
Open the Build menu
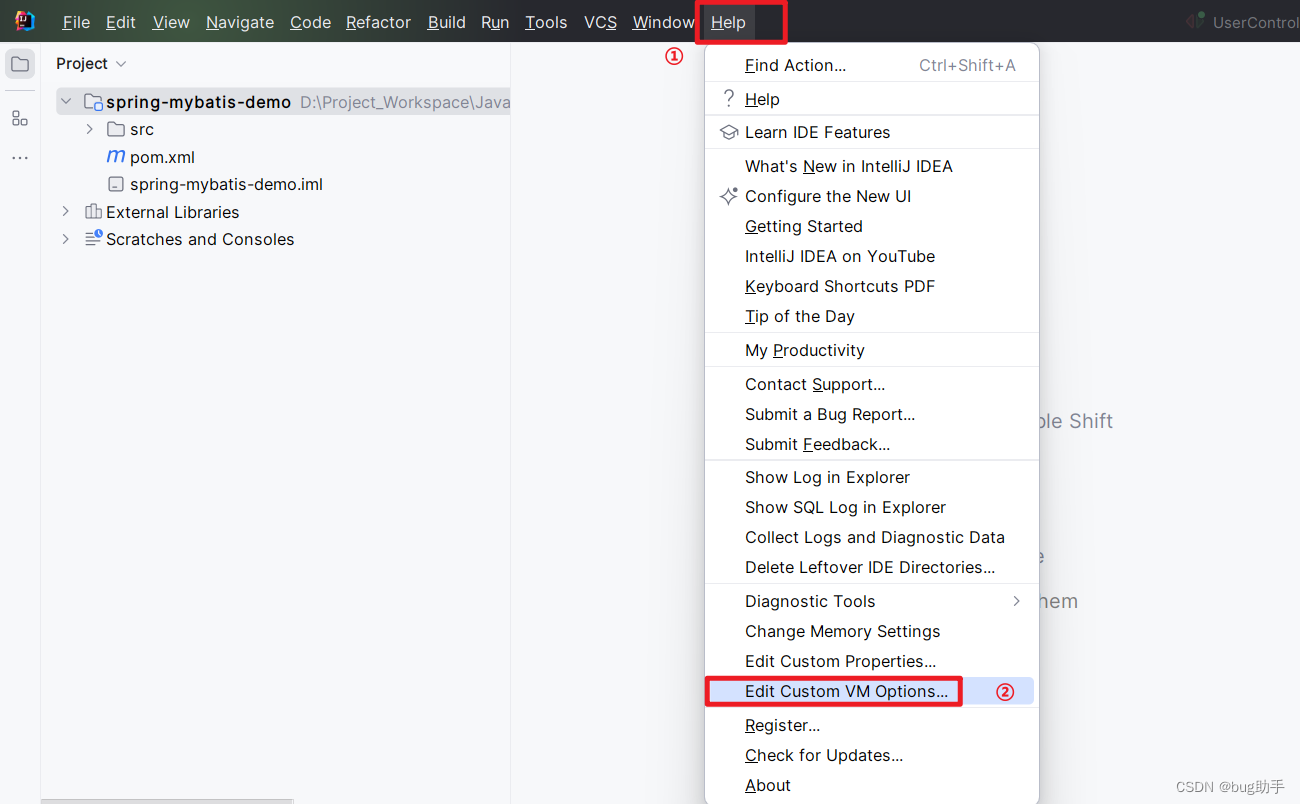pos(446,22)
